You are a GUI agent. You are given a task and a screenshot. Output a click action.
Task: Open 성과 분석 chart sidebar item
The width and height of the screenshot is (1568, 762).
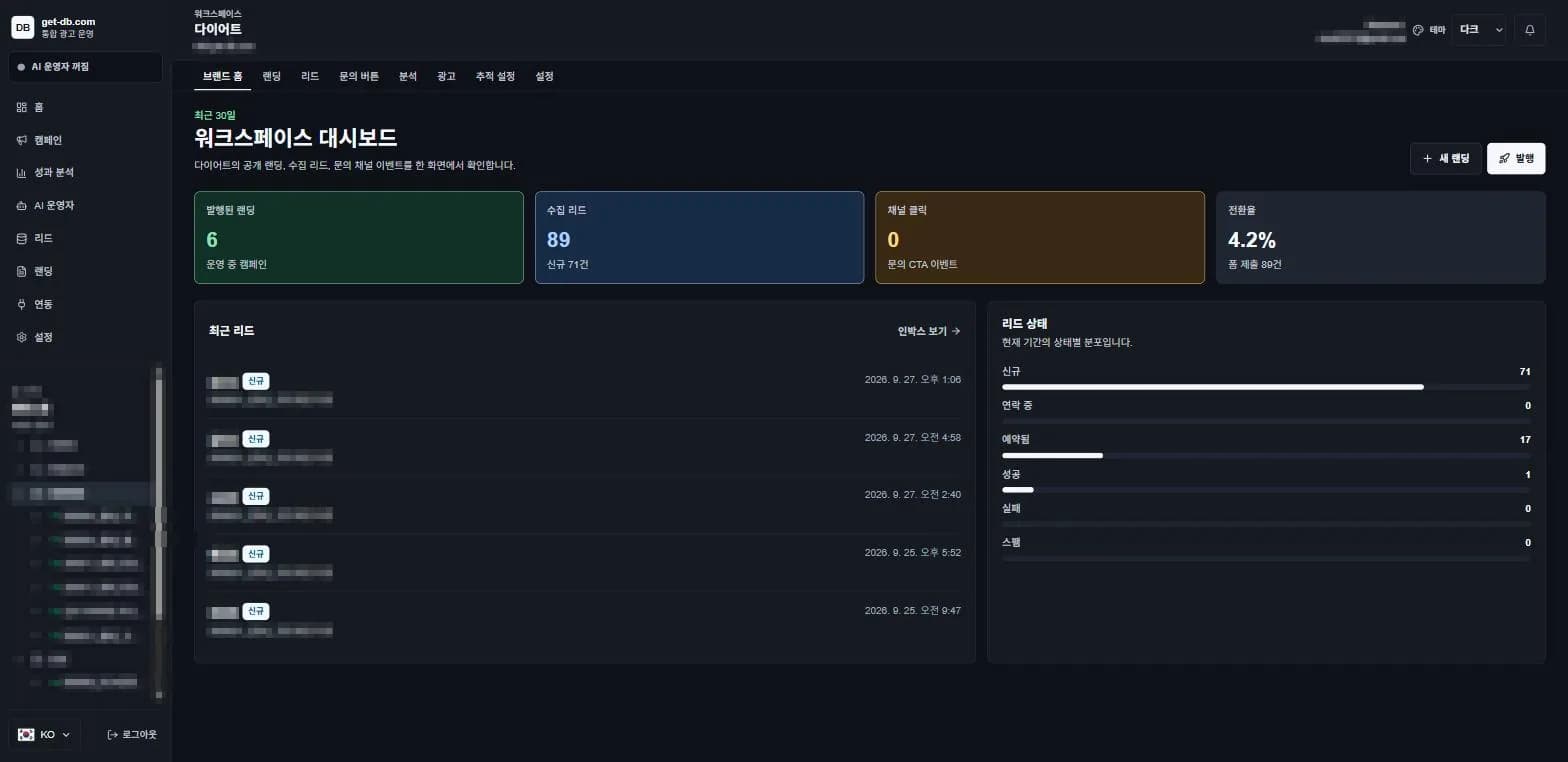(x=86, y=172)
